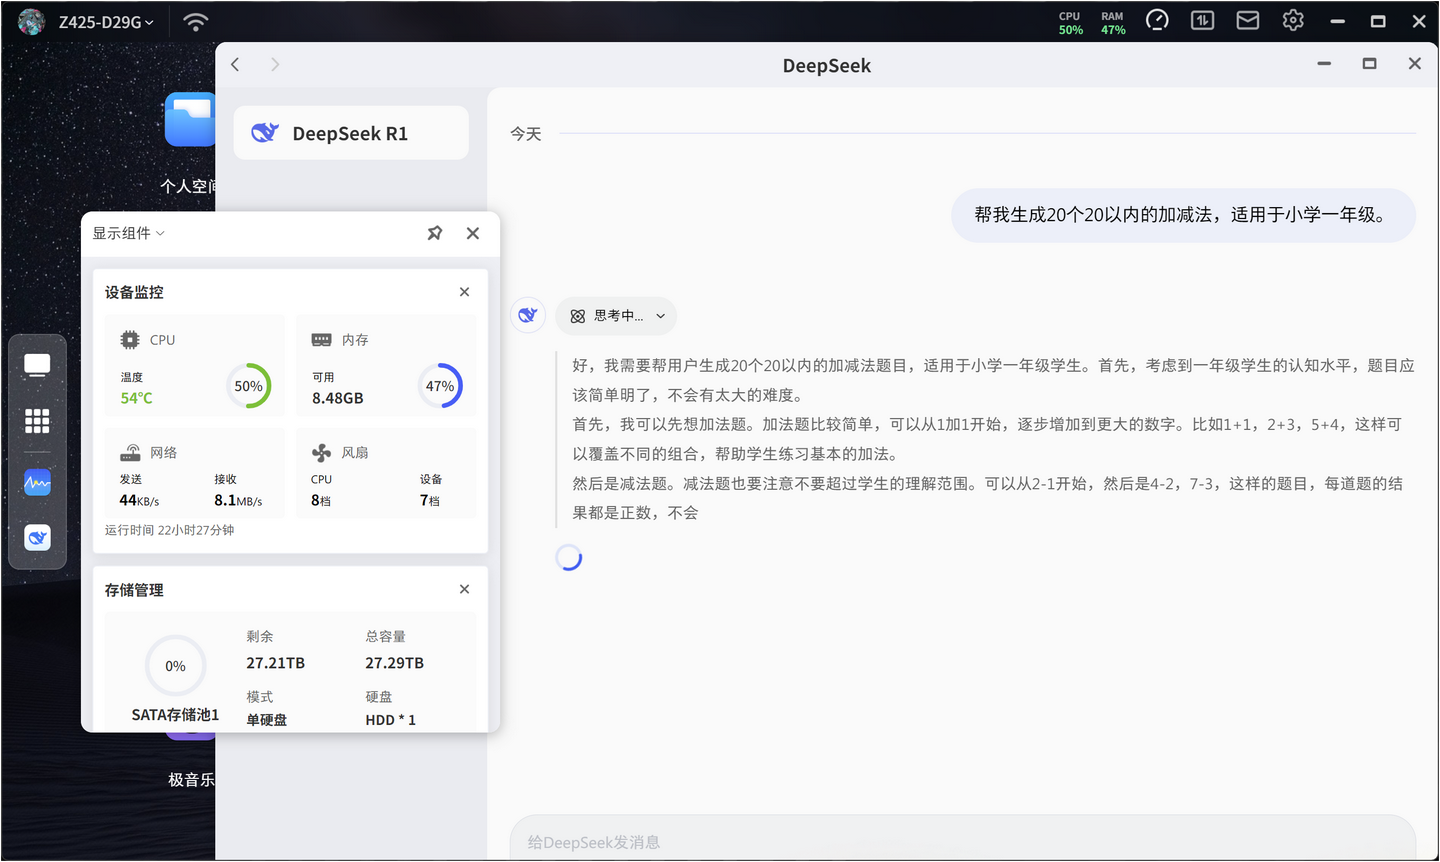Open the 显示组件 dropdown
The height and width of the screenshot is (862, 1440).
128,233
